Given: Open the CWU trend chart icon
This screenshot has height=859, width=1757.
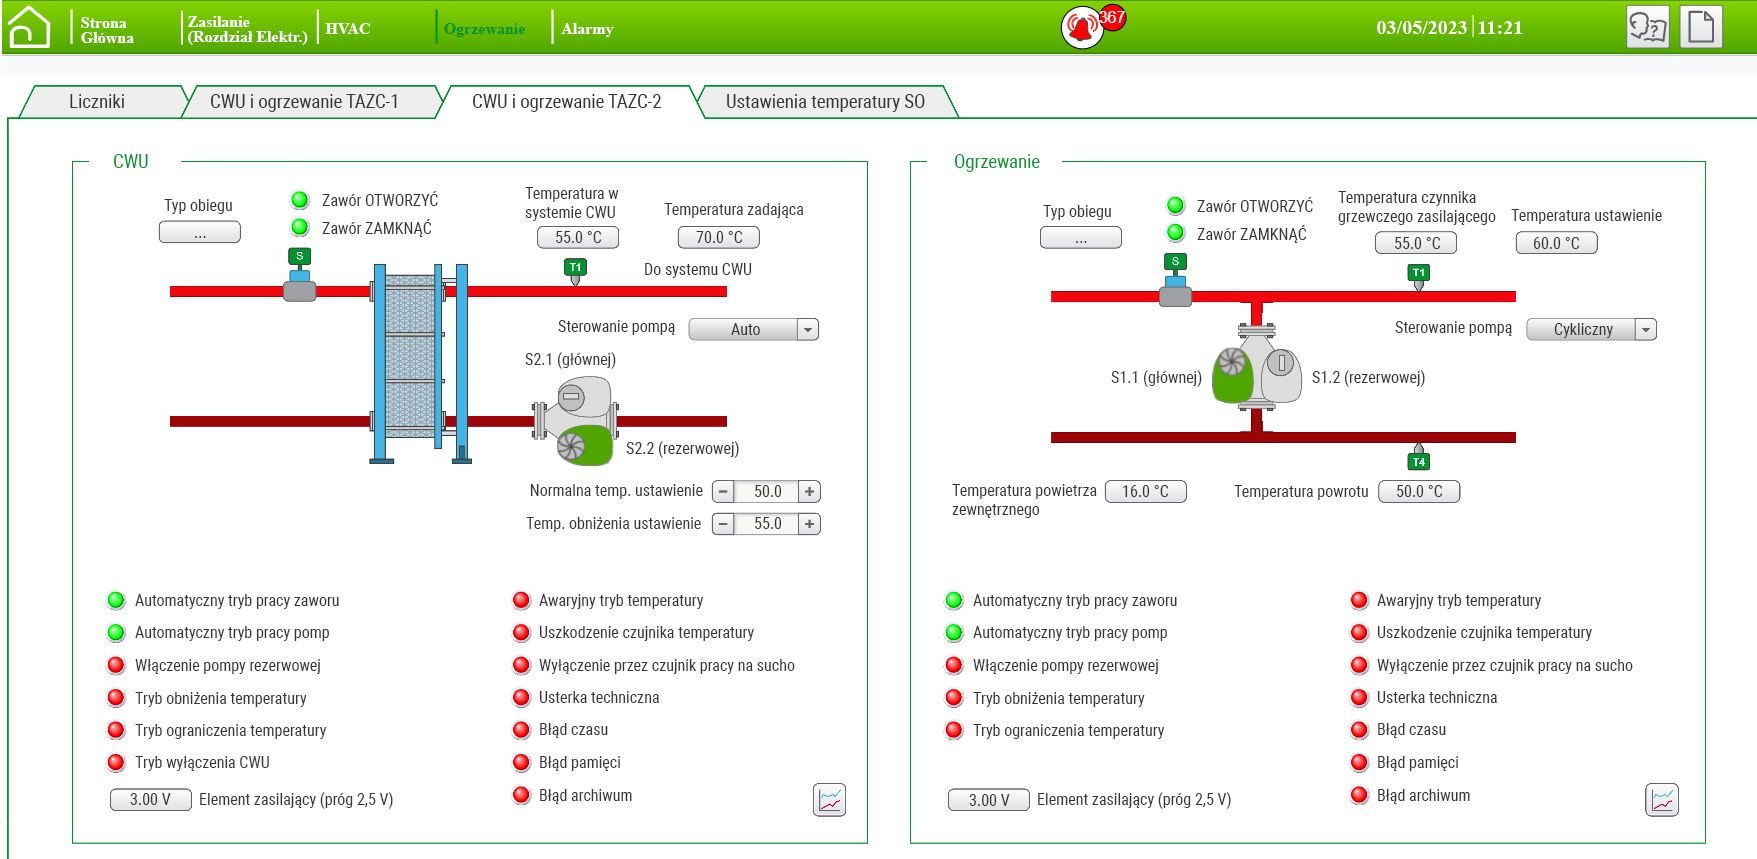Looking at the screenshot, I should [829, 799].
